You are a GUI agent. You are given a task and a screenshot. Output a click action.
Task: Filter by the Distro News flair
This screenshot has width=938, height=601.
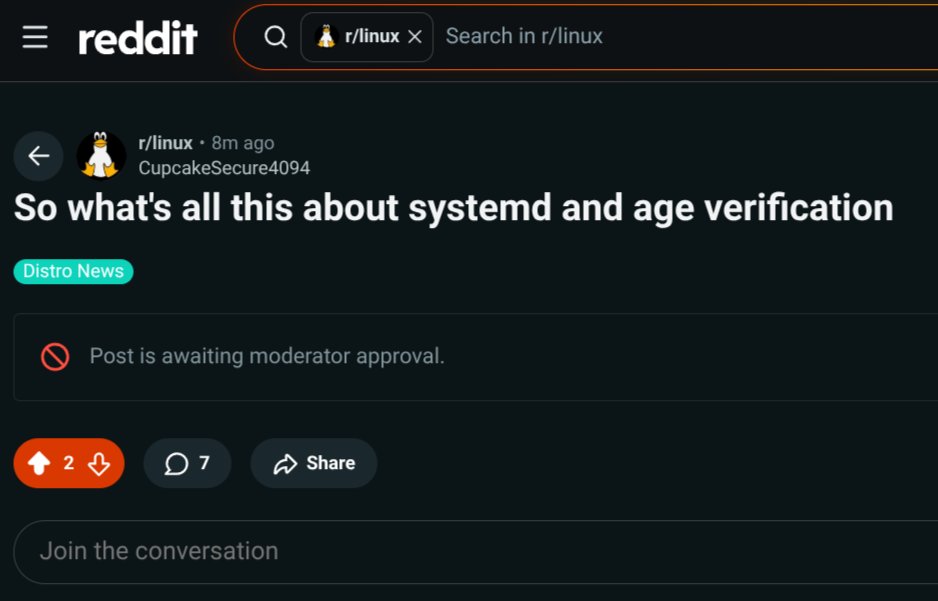coord(73,271)
